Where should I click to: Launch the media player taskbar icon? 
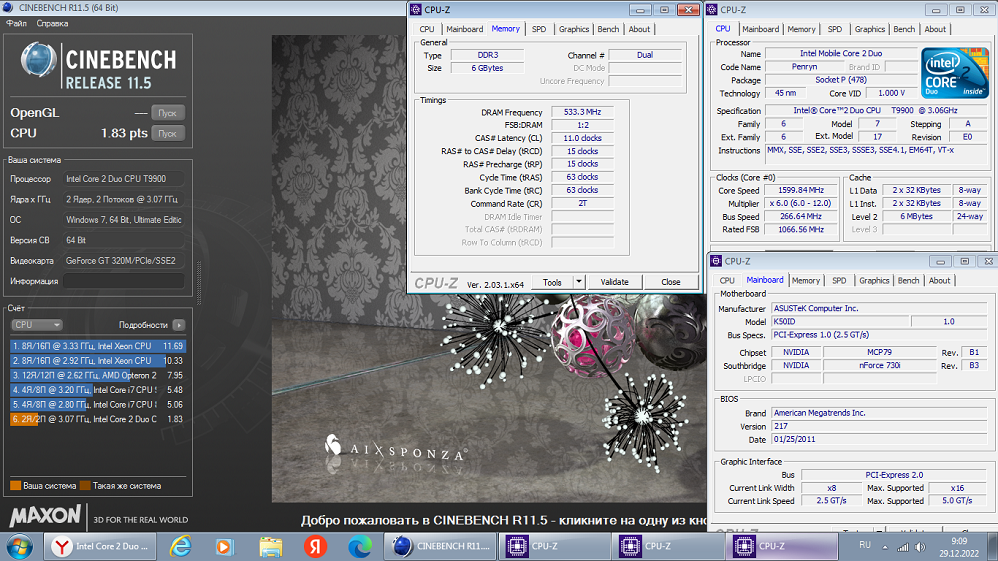click(x=224, y=546)
